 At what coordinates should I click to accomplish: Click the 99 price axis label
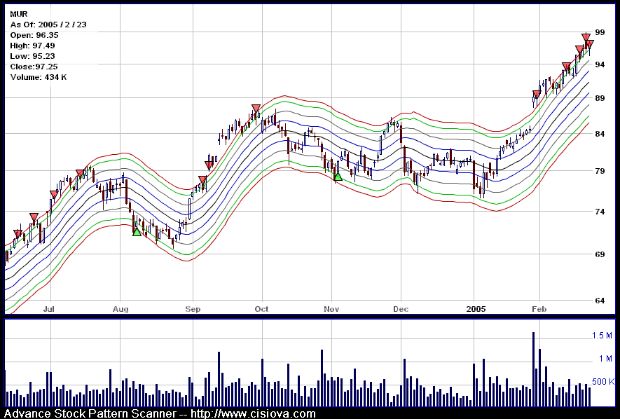600,32
